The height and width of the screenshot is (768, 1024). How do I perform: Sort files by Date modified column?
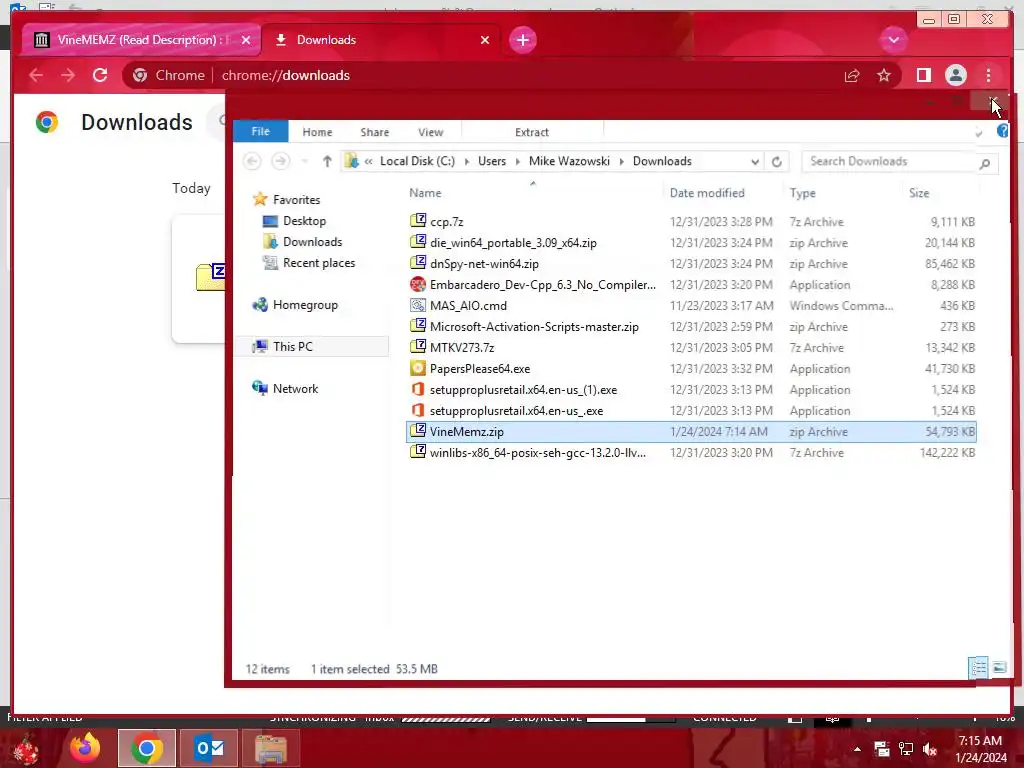(707, 193)
